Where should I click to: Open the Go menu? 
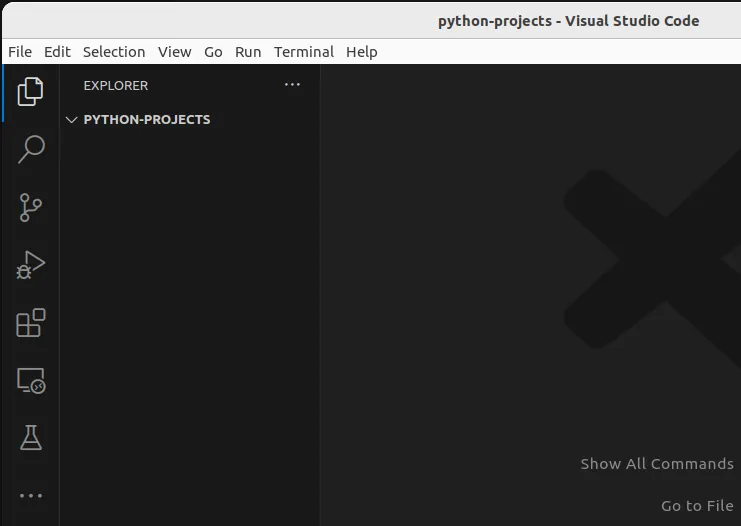[213, 52]
